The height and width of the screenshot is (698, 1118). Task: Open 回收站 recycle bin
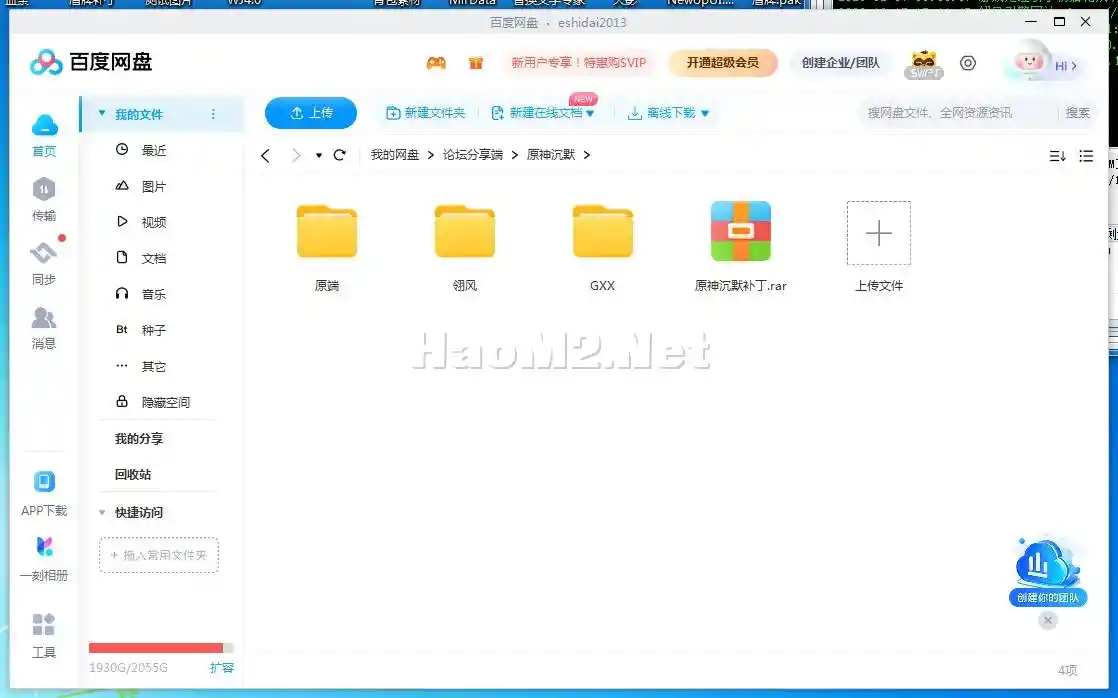coord(133,474)
